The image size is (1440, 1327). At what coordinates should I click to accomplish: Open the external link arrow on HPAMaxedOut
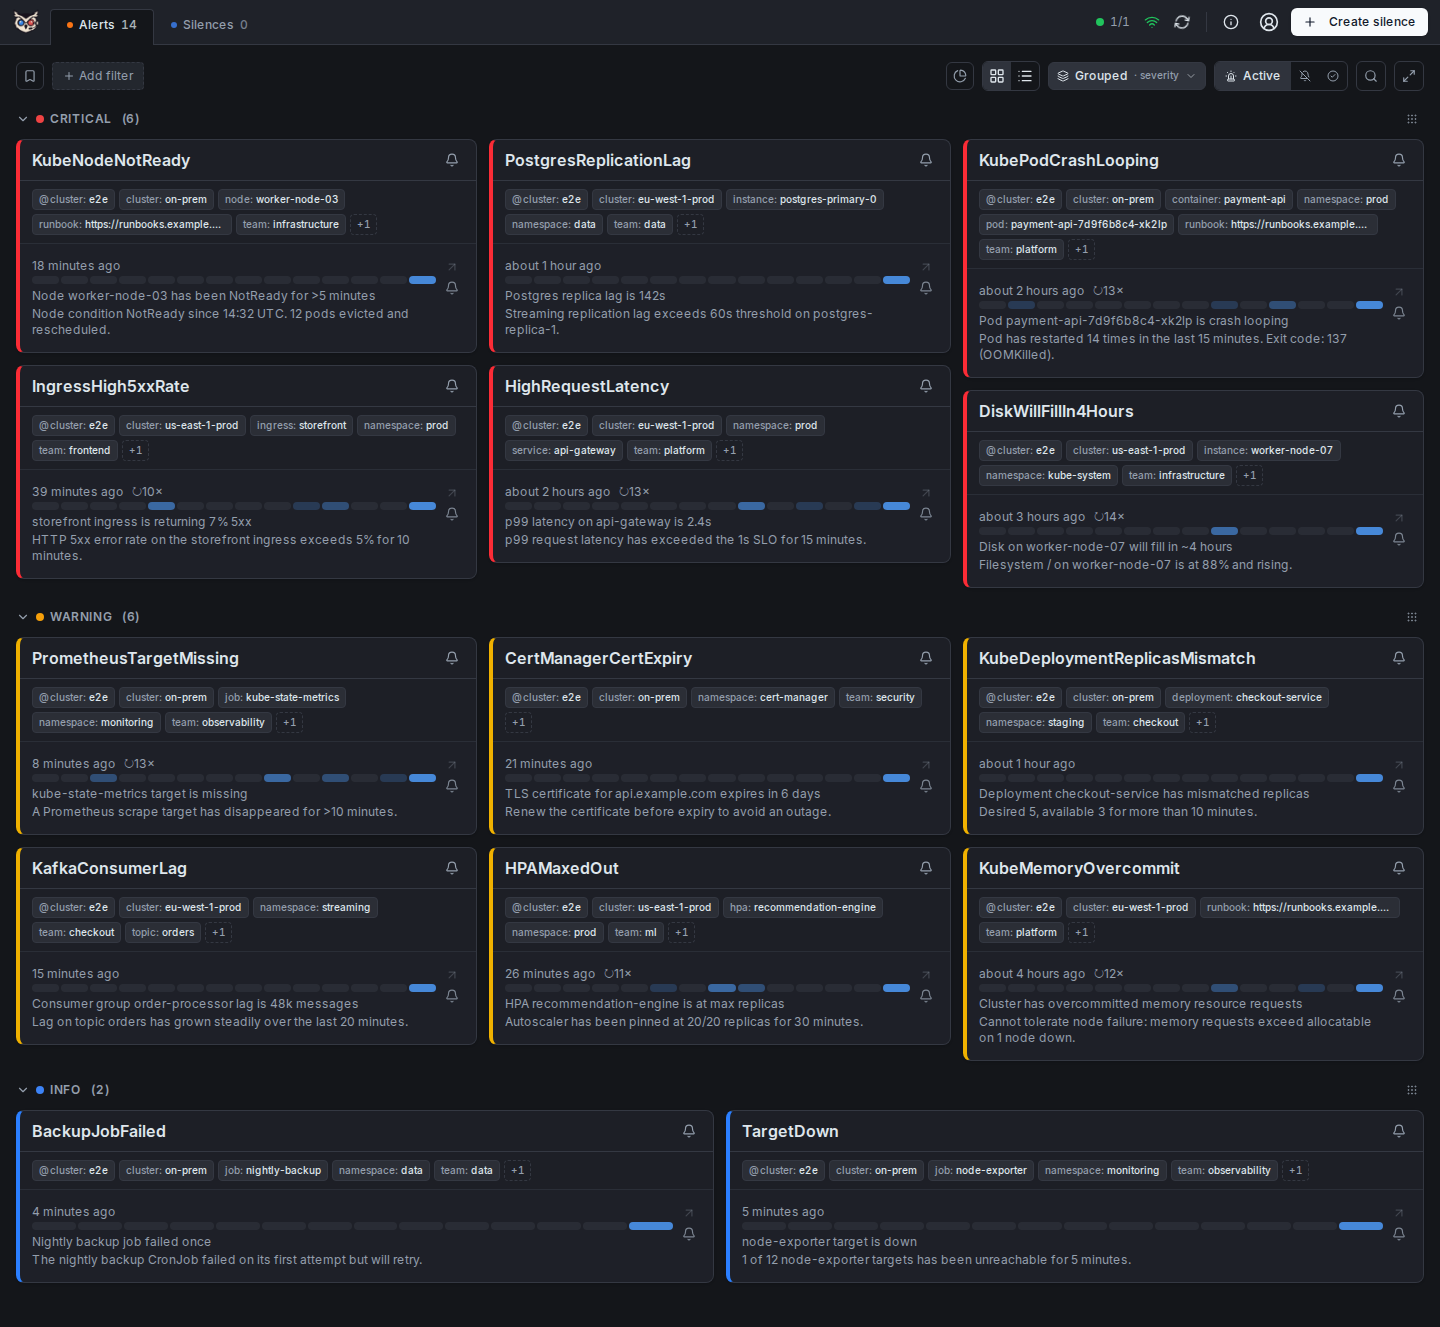[926, 975]
